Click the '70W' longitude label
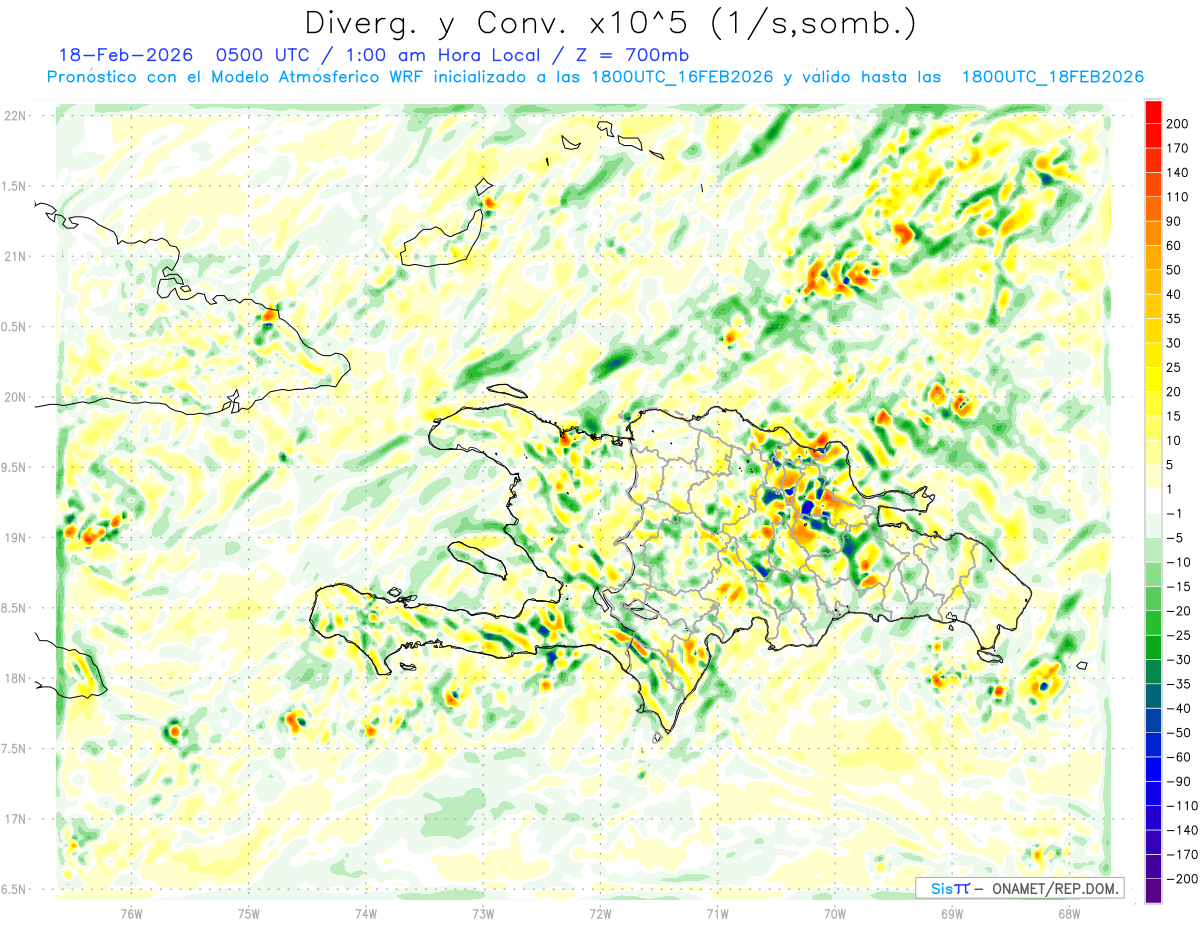Screen dimensions: 1200x927 835,913
